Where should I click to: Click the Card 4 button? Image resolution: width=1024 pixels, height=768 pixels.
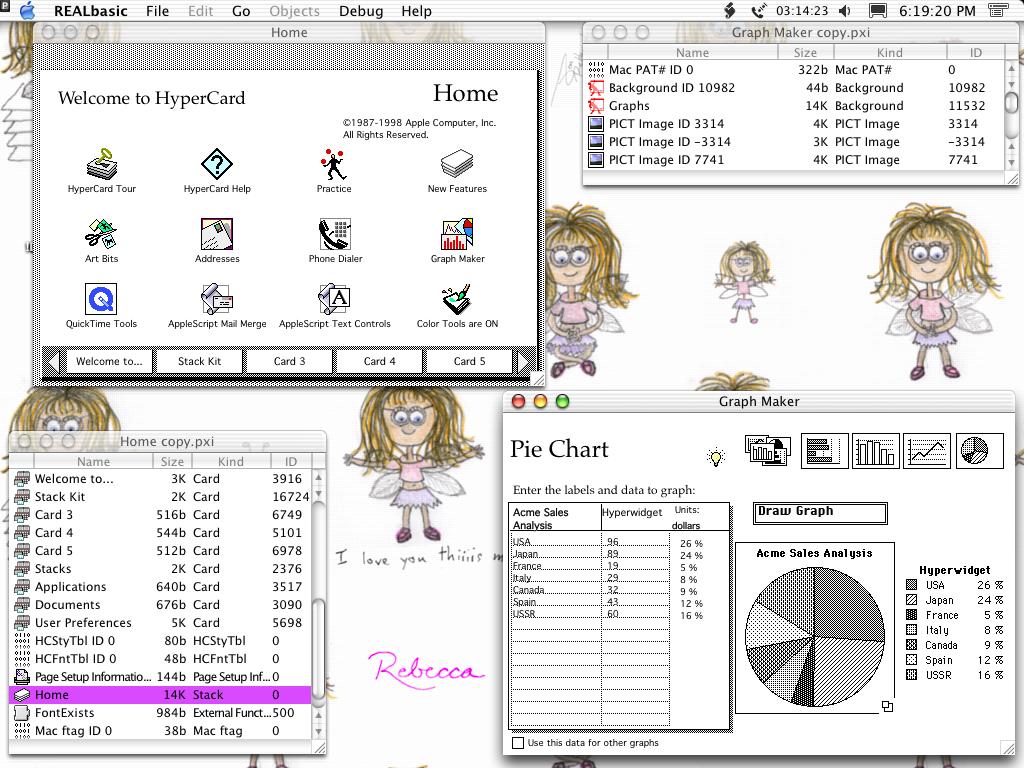[379, 361]
